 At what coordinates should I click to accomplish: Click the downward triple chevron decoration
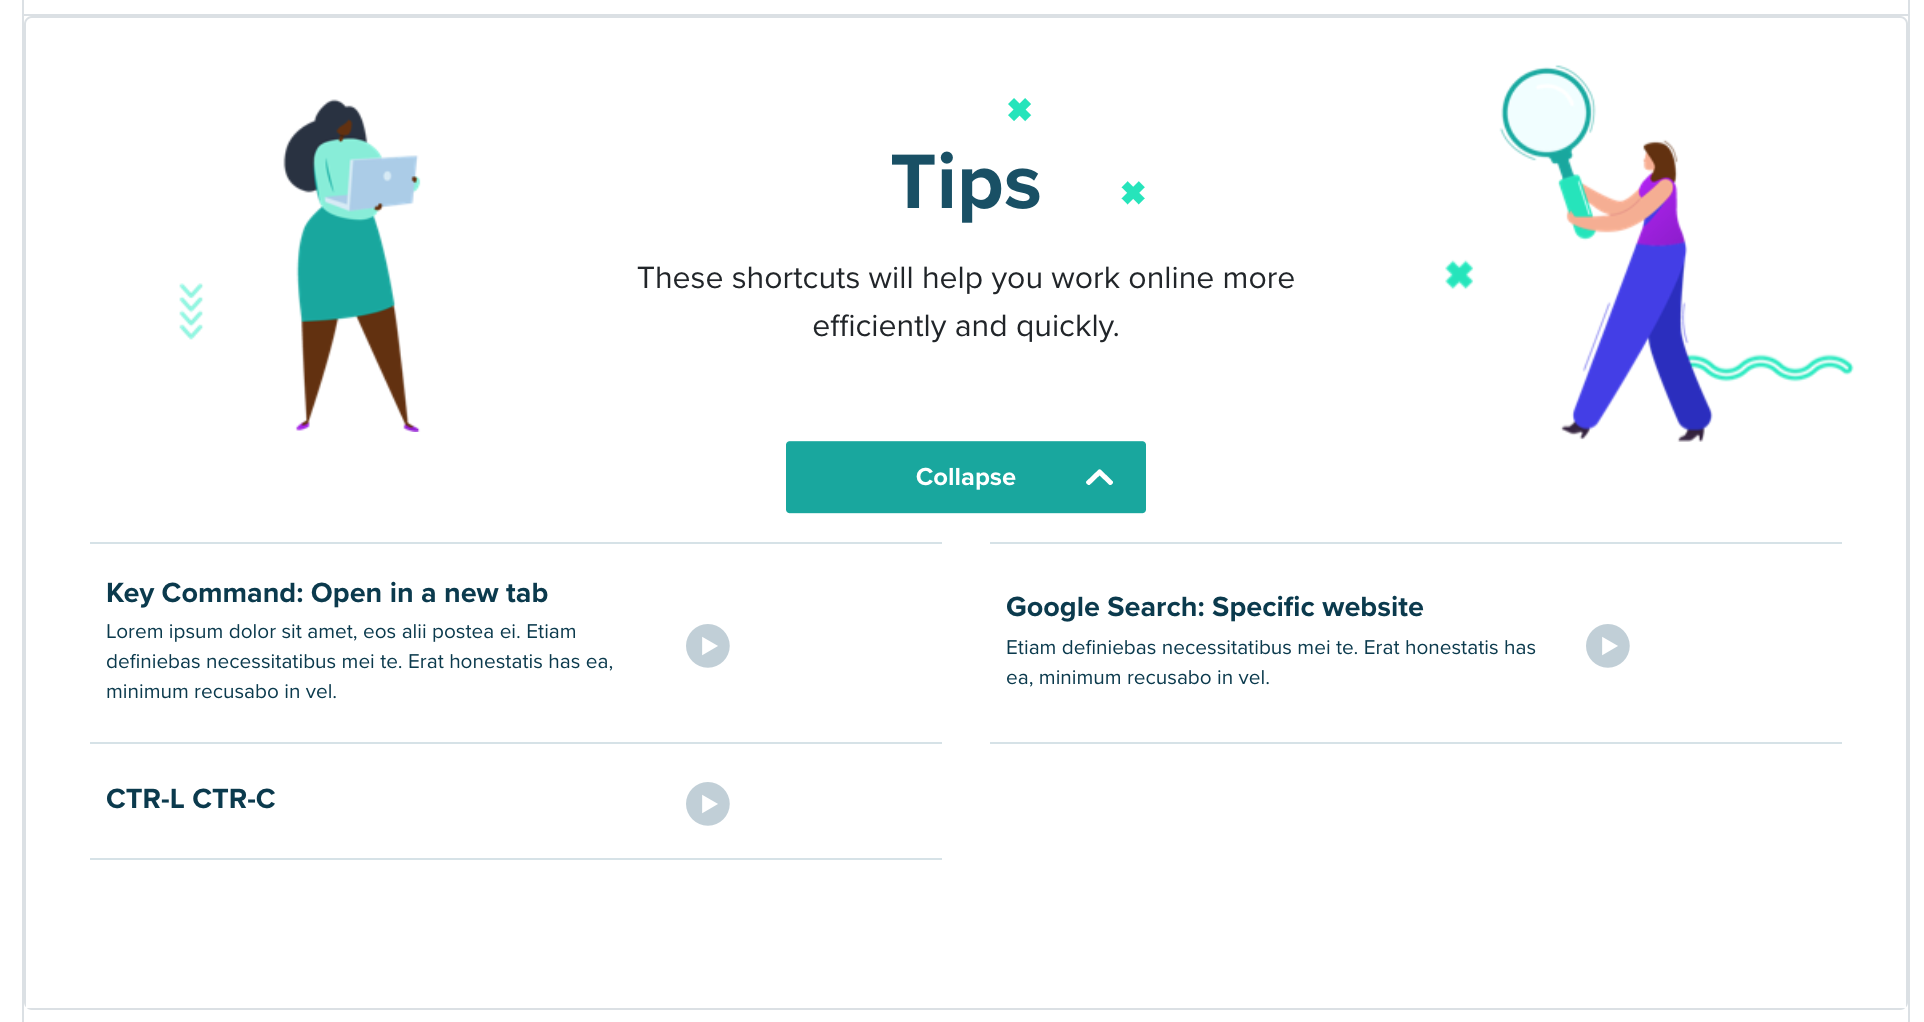pyautogui.click(x=191, y=311)
